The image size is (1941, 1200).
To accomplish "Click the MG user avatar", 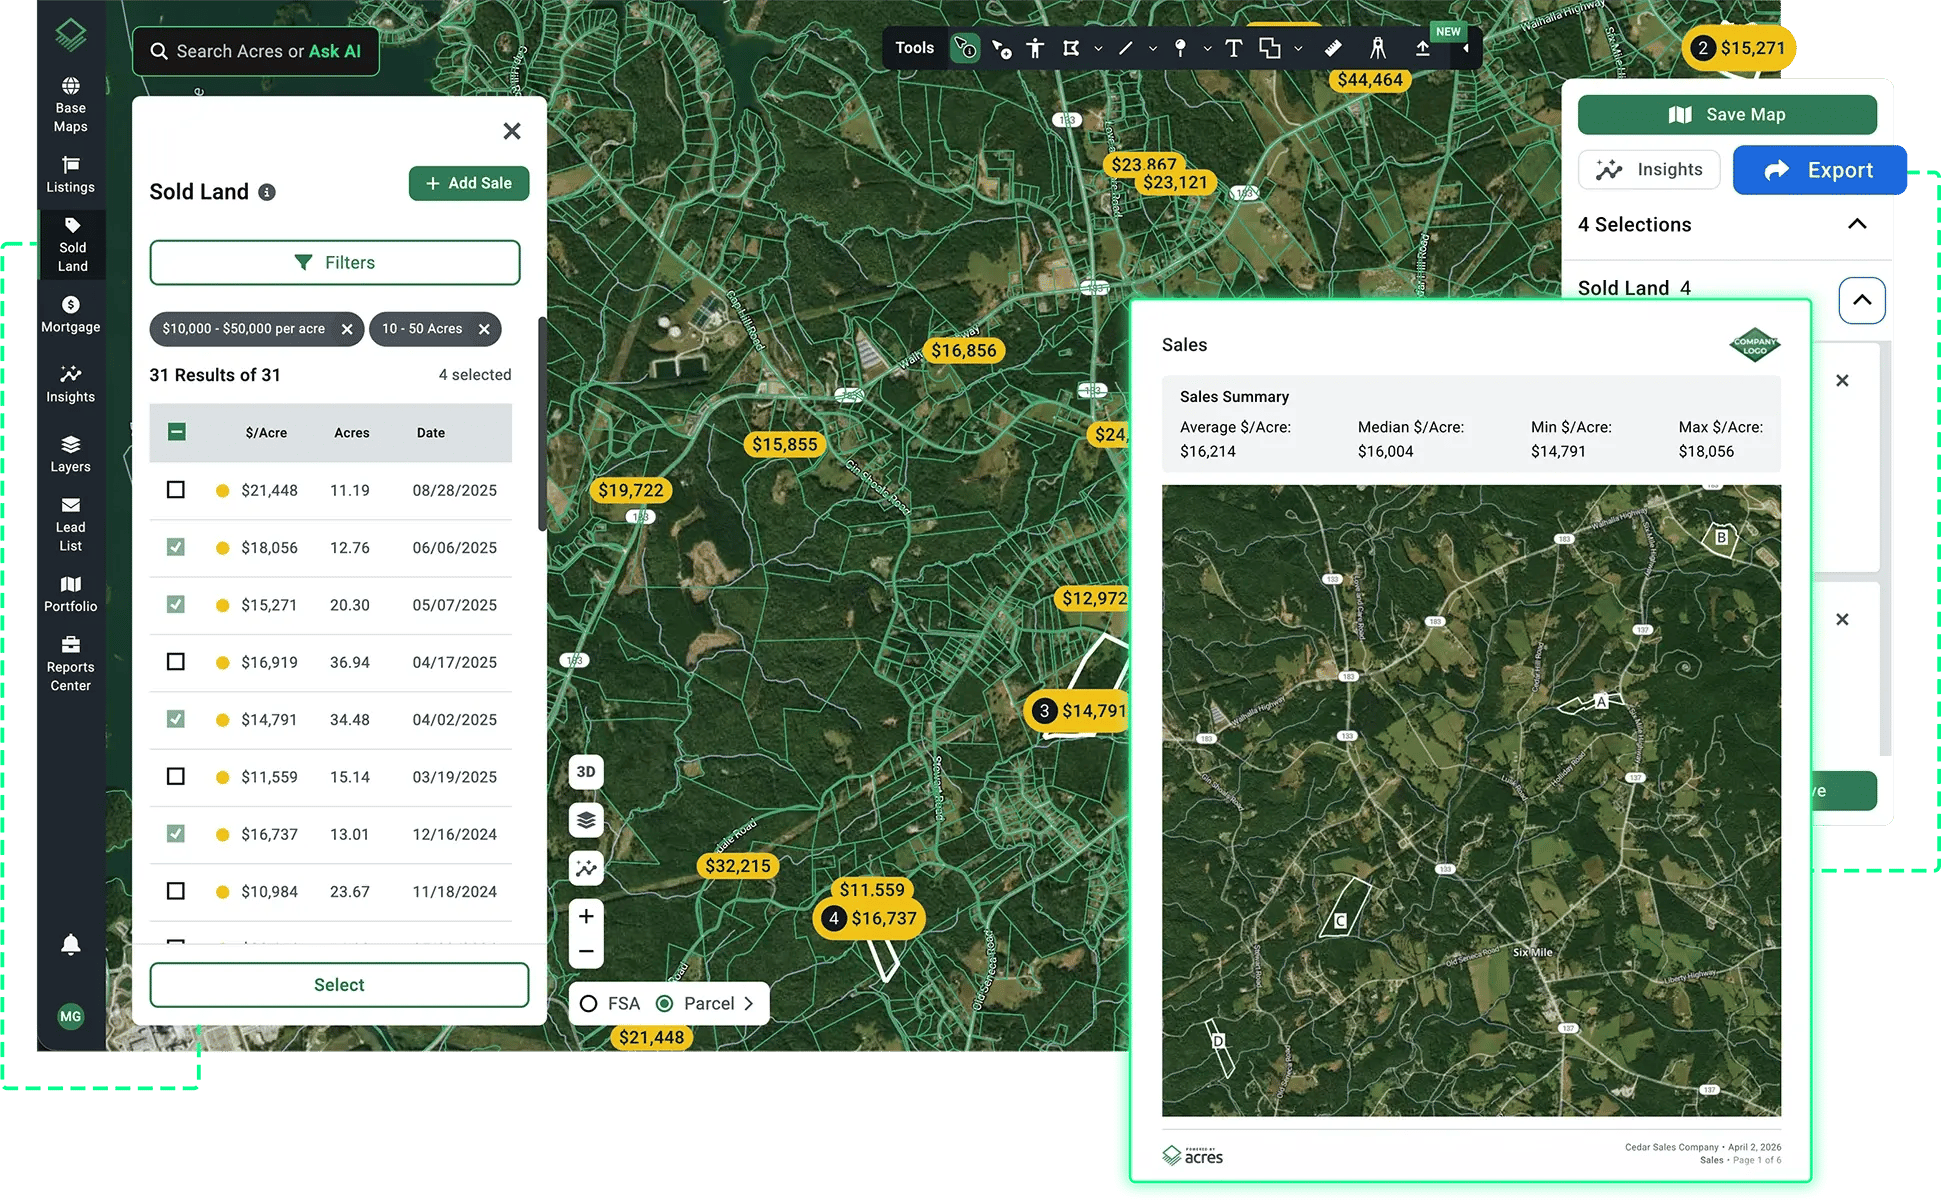I will 70,1016.
